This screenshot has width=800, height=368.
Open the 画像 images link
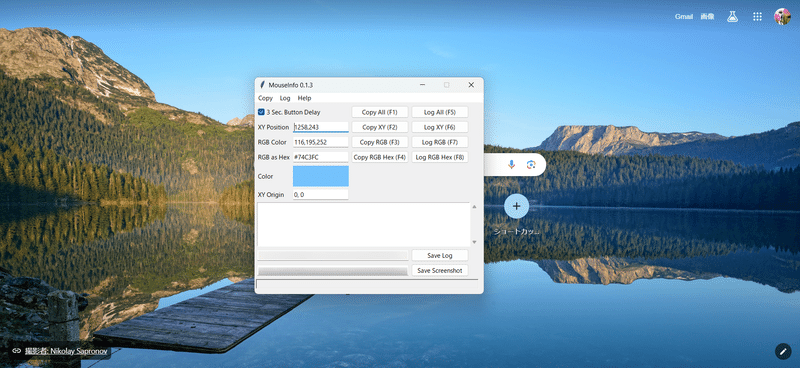coord(707,16)
